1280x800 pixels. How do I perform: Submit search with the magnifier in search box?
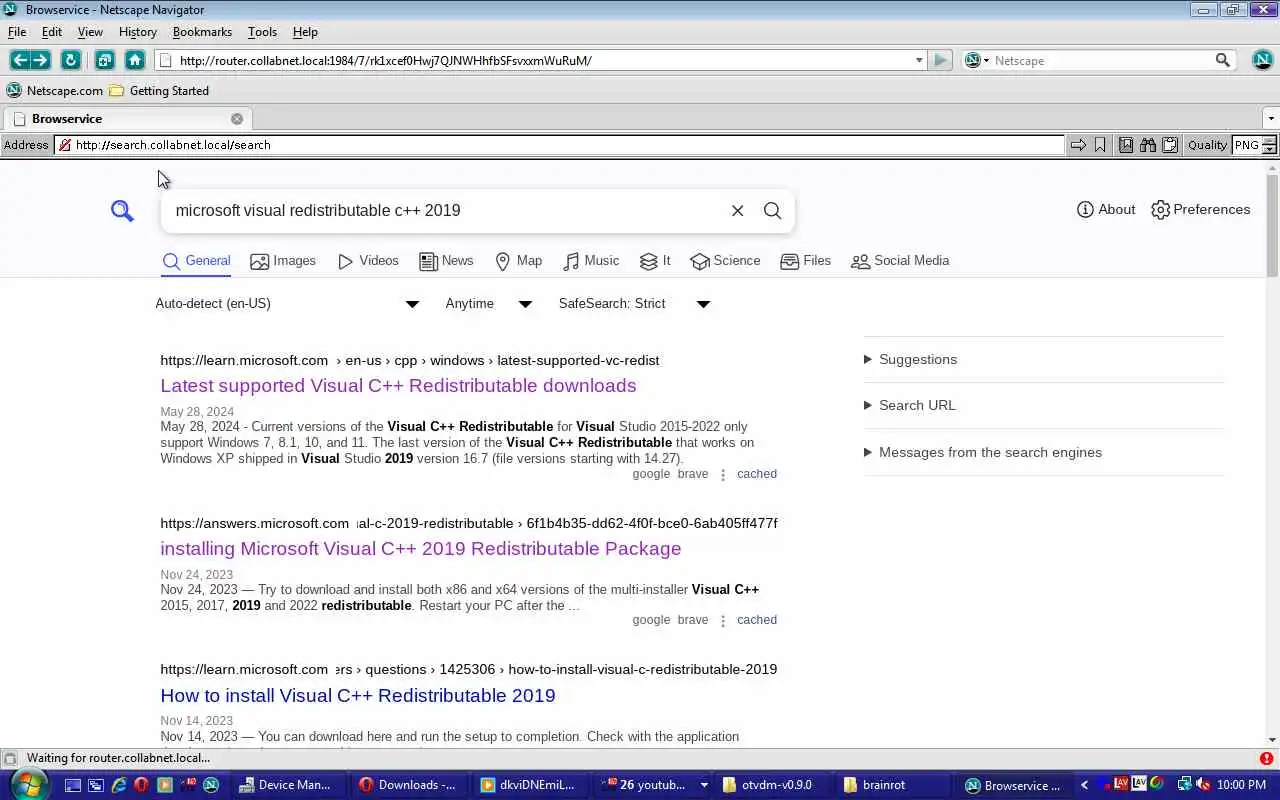coord(772,210)
